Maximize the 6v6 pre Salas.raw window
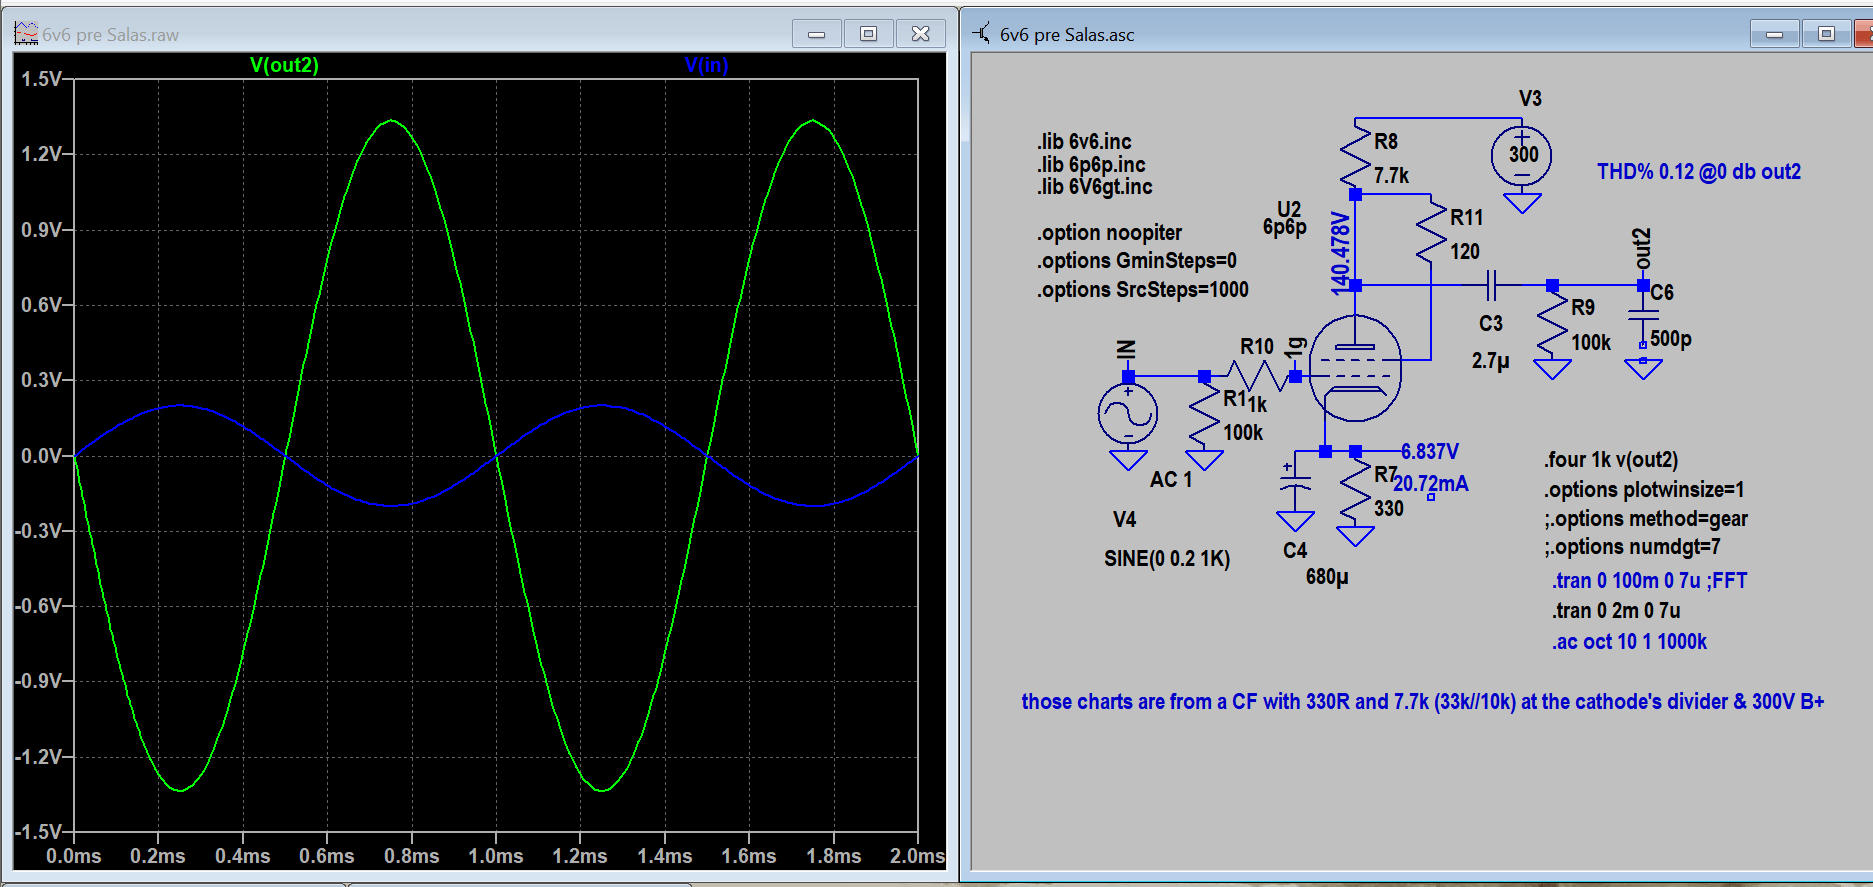 (x=868, y=34)
